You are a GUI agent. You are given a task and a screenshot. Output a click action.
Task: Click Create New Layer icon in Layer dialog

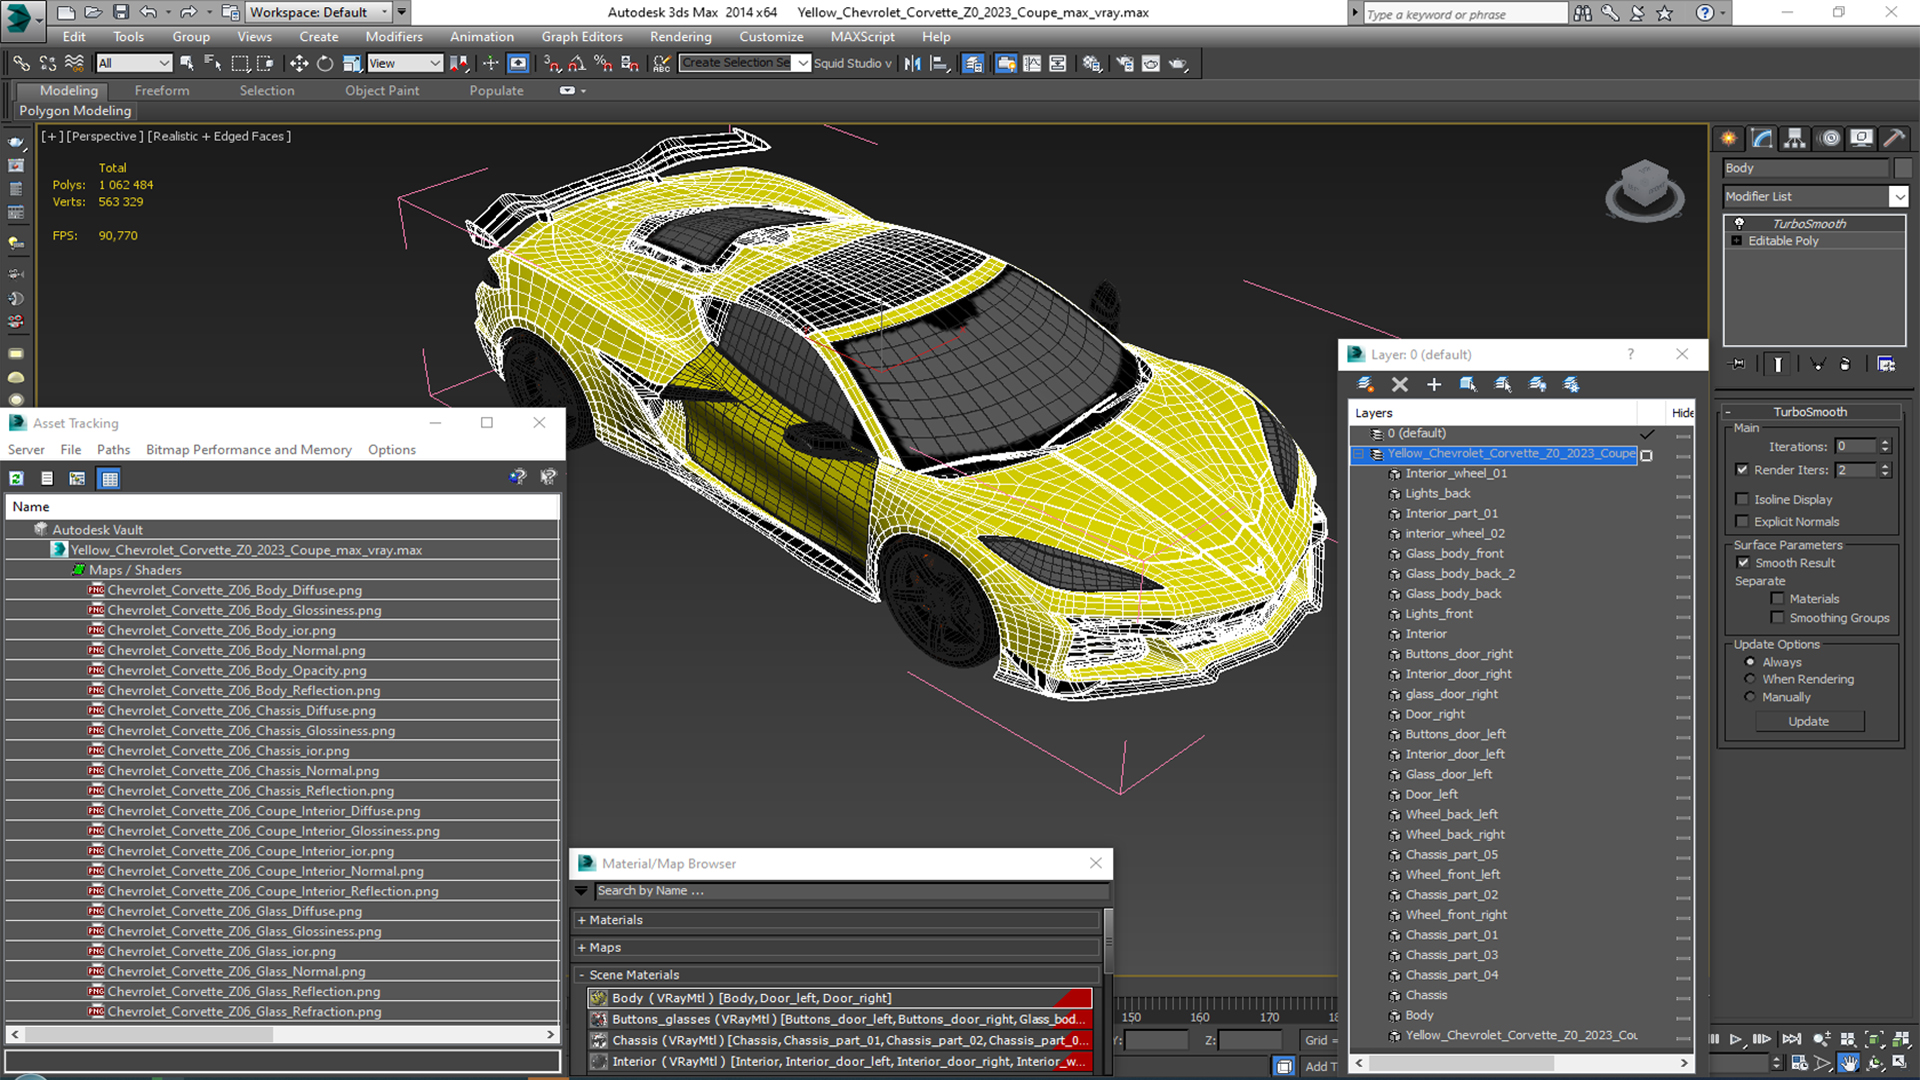(1365, 384)
